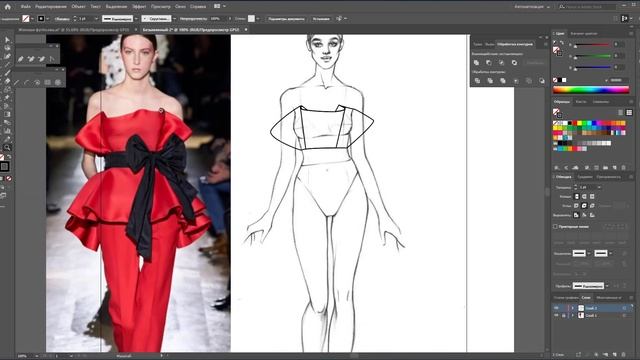
Task: Choose the Arc tool in floating panel
Action: pyautogui.click(x=27, y=82)
